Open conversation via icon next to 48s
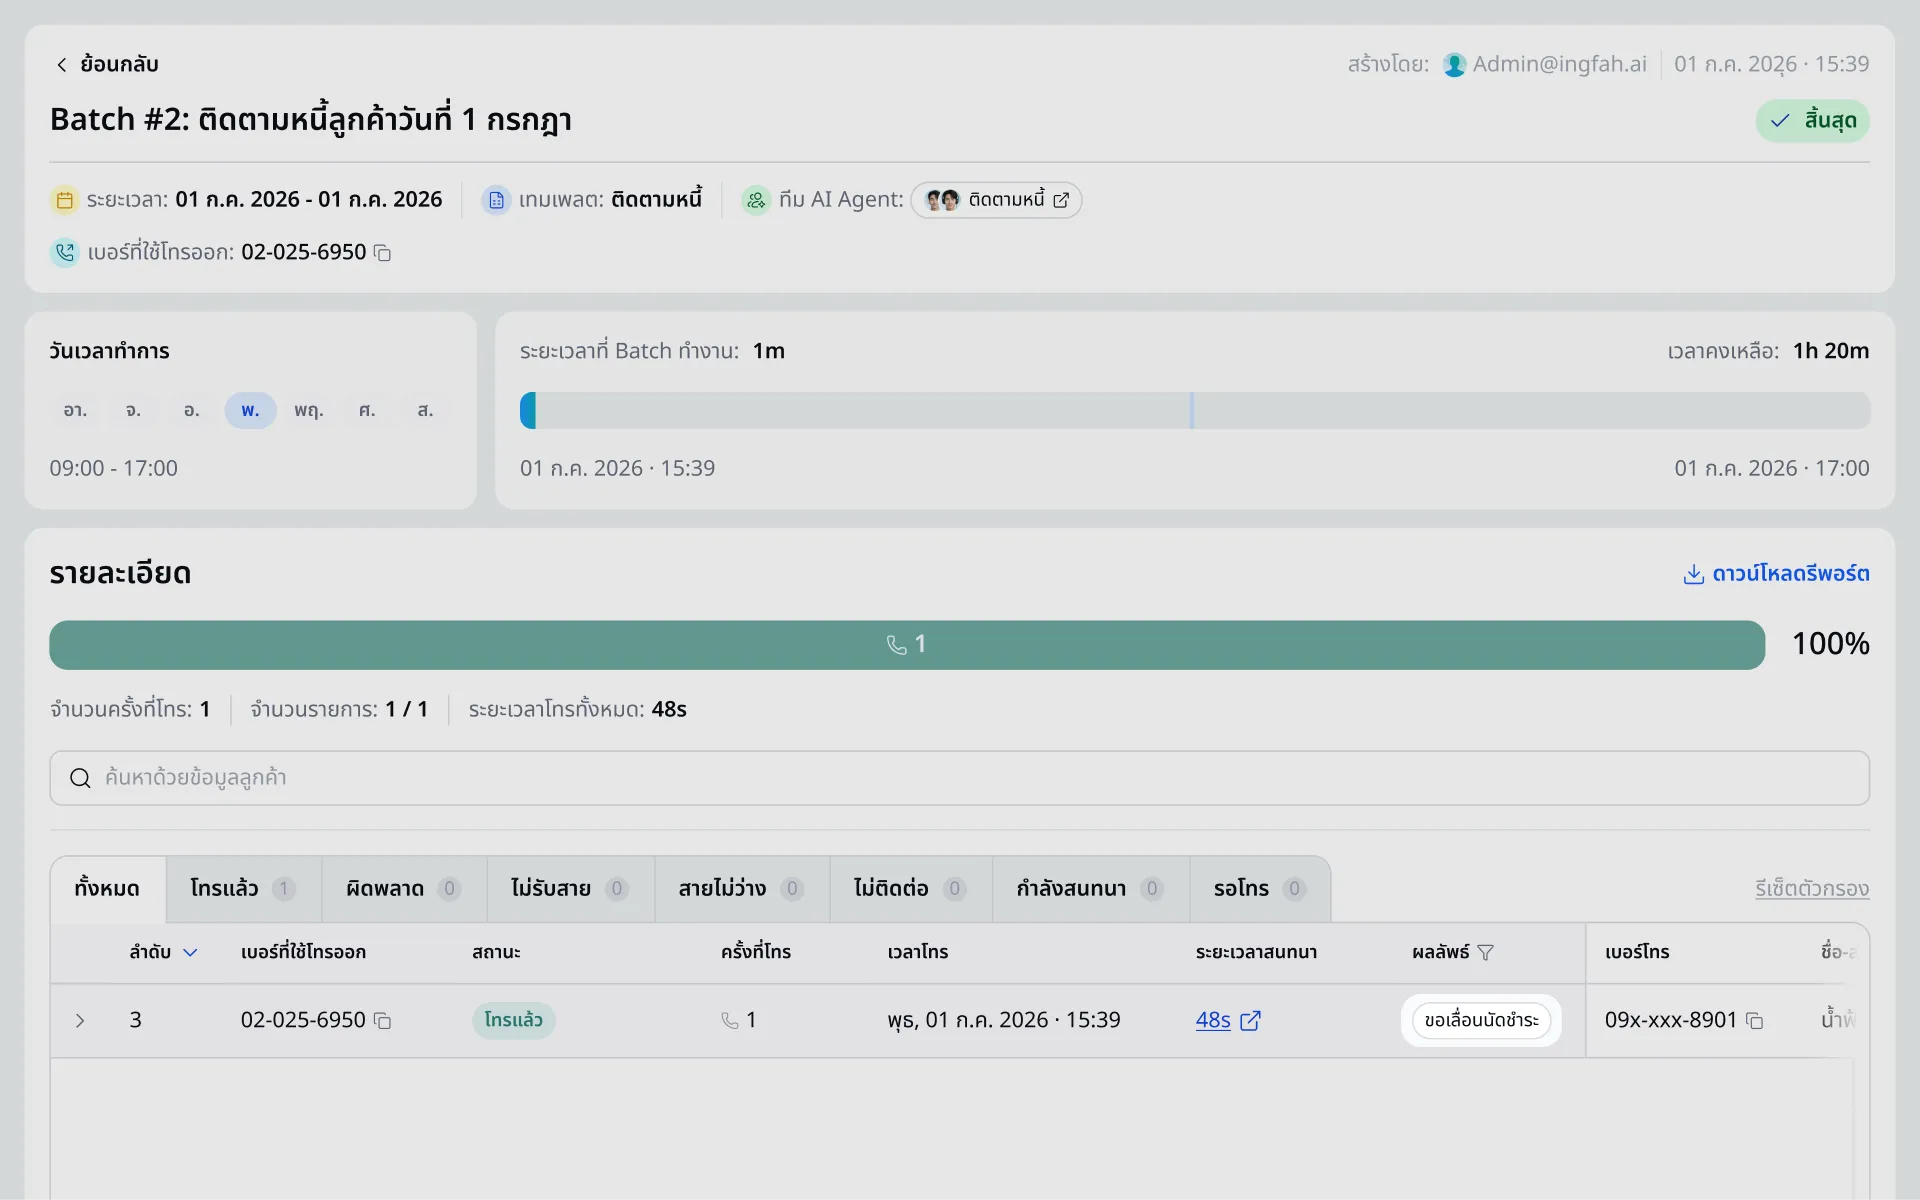 pyautogui.click(x=1250, y=1020)
